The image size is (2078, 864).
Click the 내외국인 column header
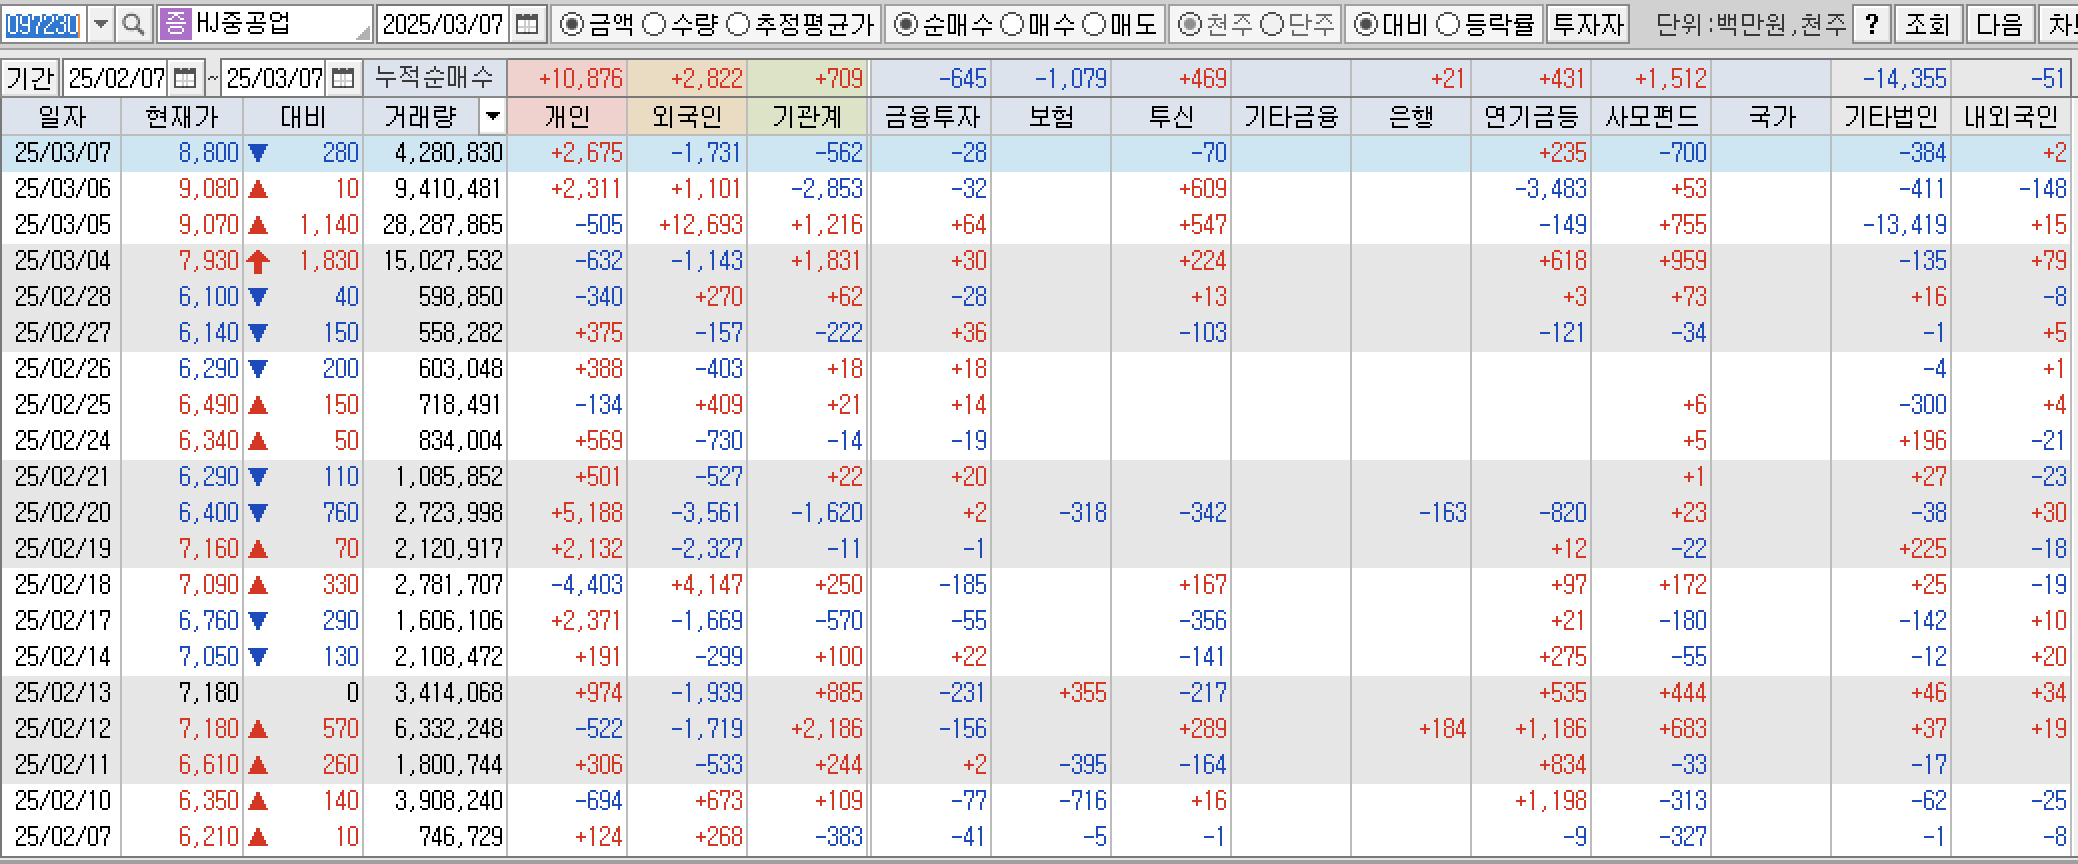tap(2011, 117)
